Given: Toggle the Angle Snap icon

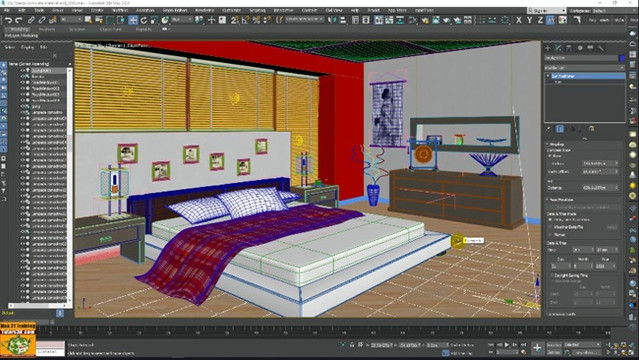Looking at the screenshot, I should pos(246,20).
